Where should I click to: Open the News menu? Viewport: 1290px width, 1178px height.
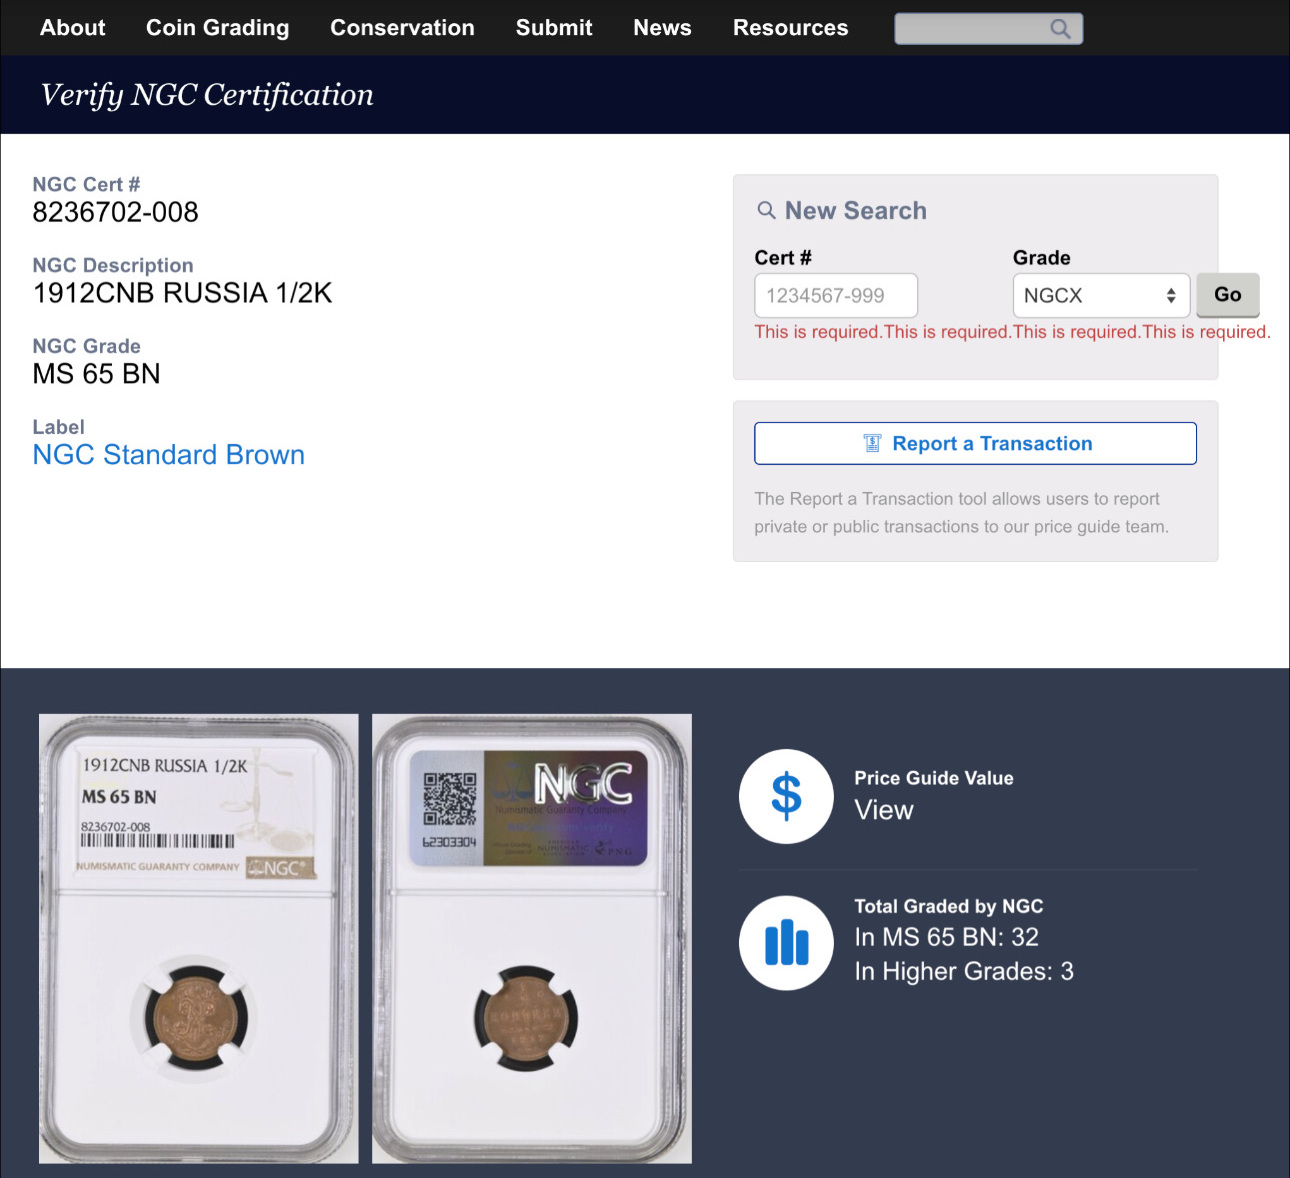(x=662, y=28)
